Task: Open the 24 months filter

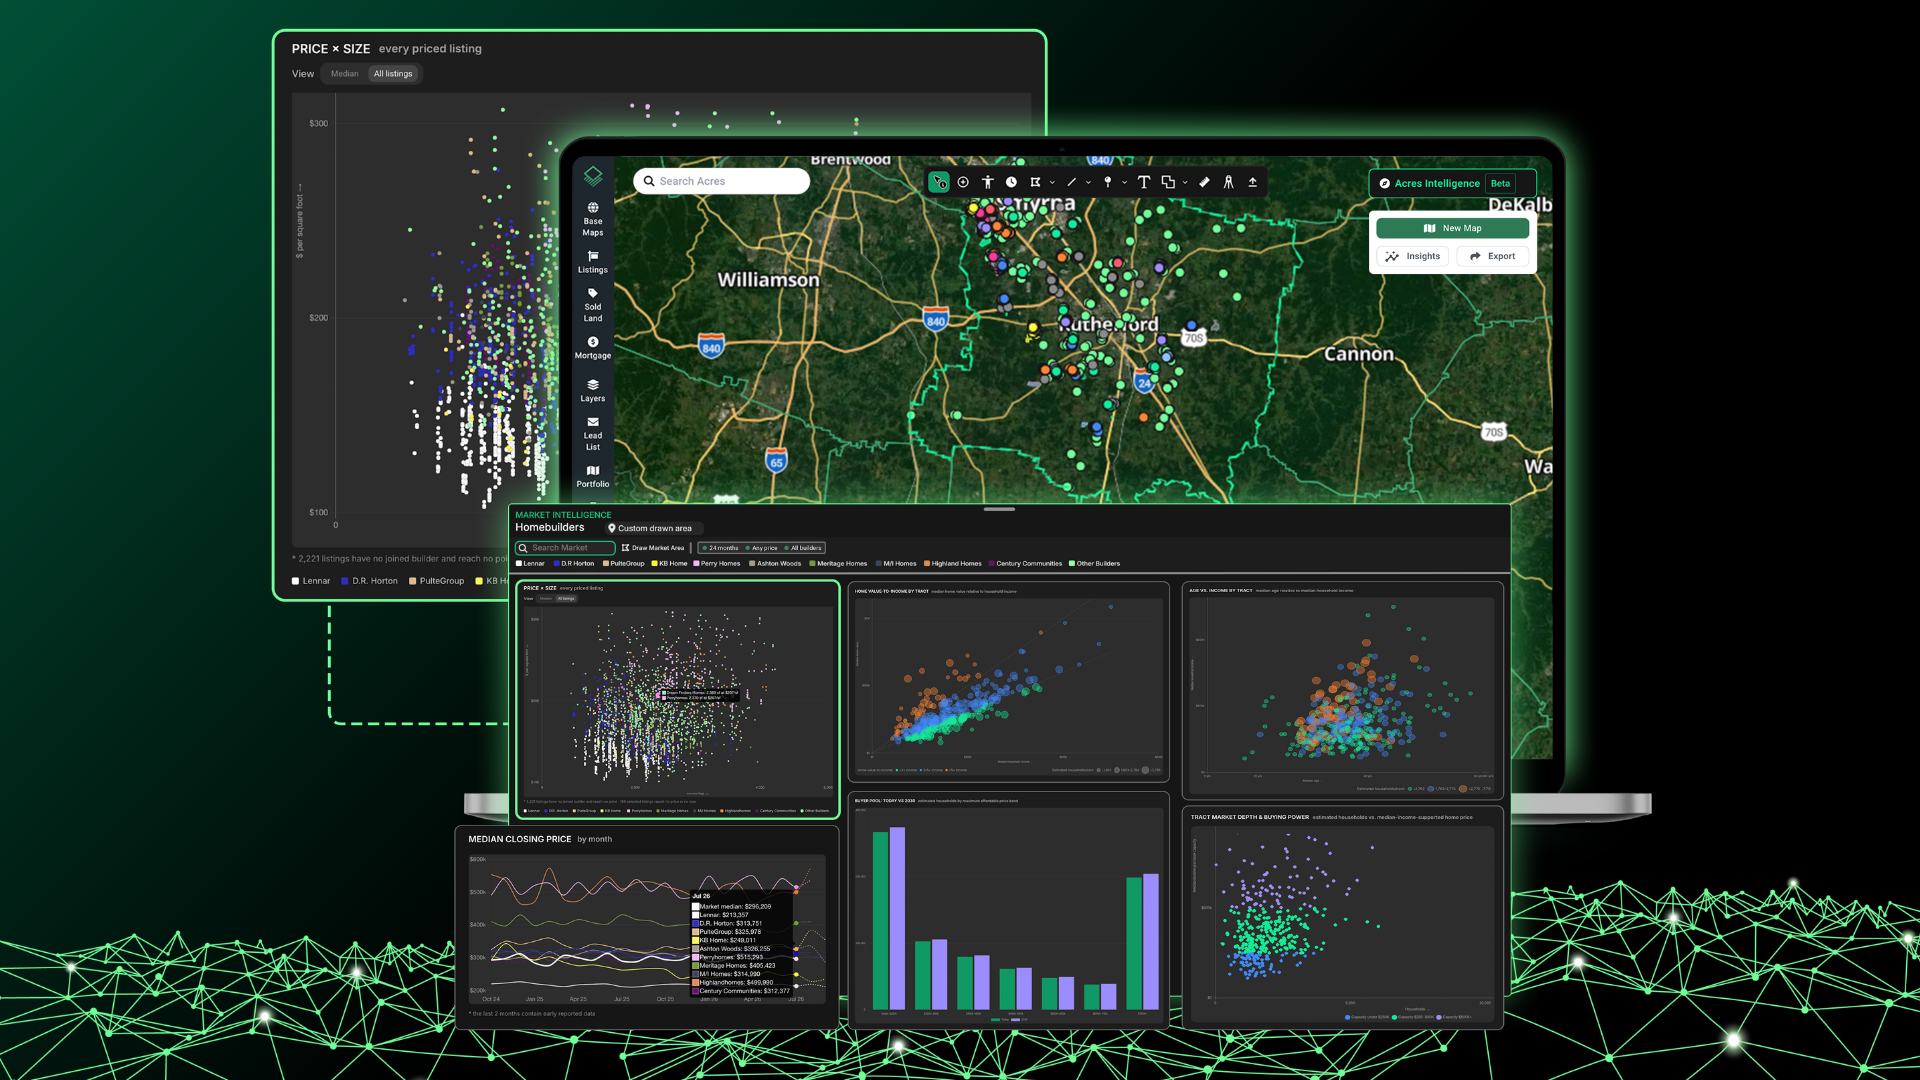Action: coord(720,548)
